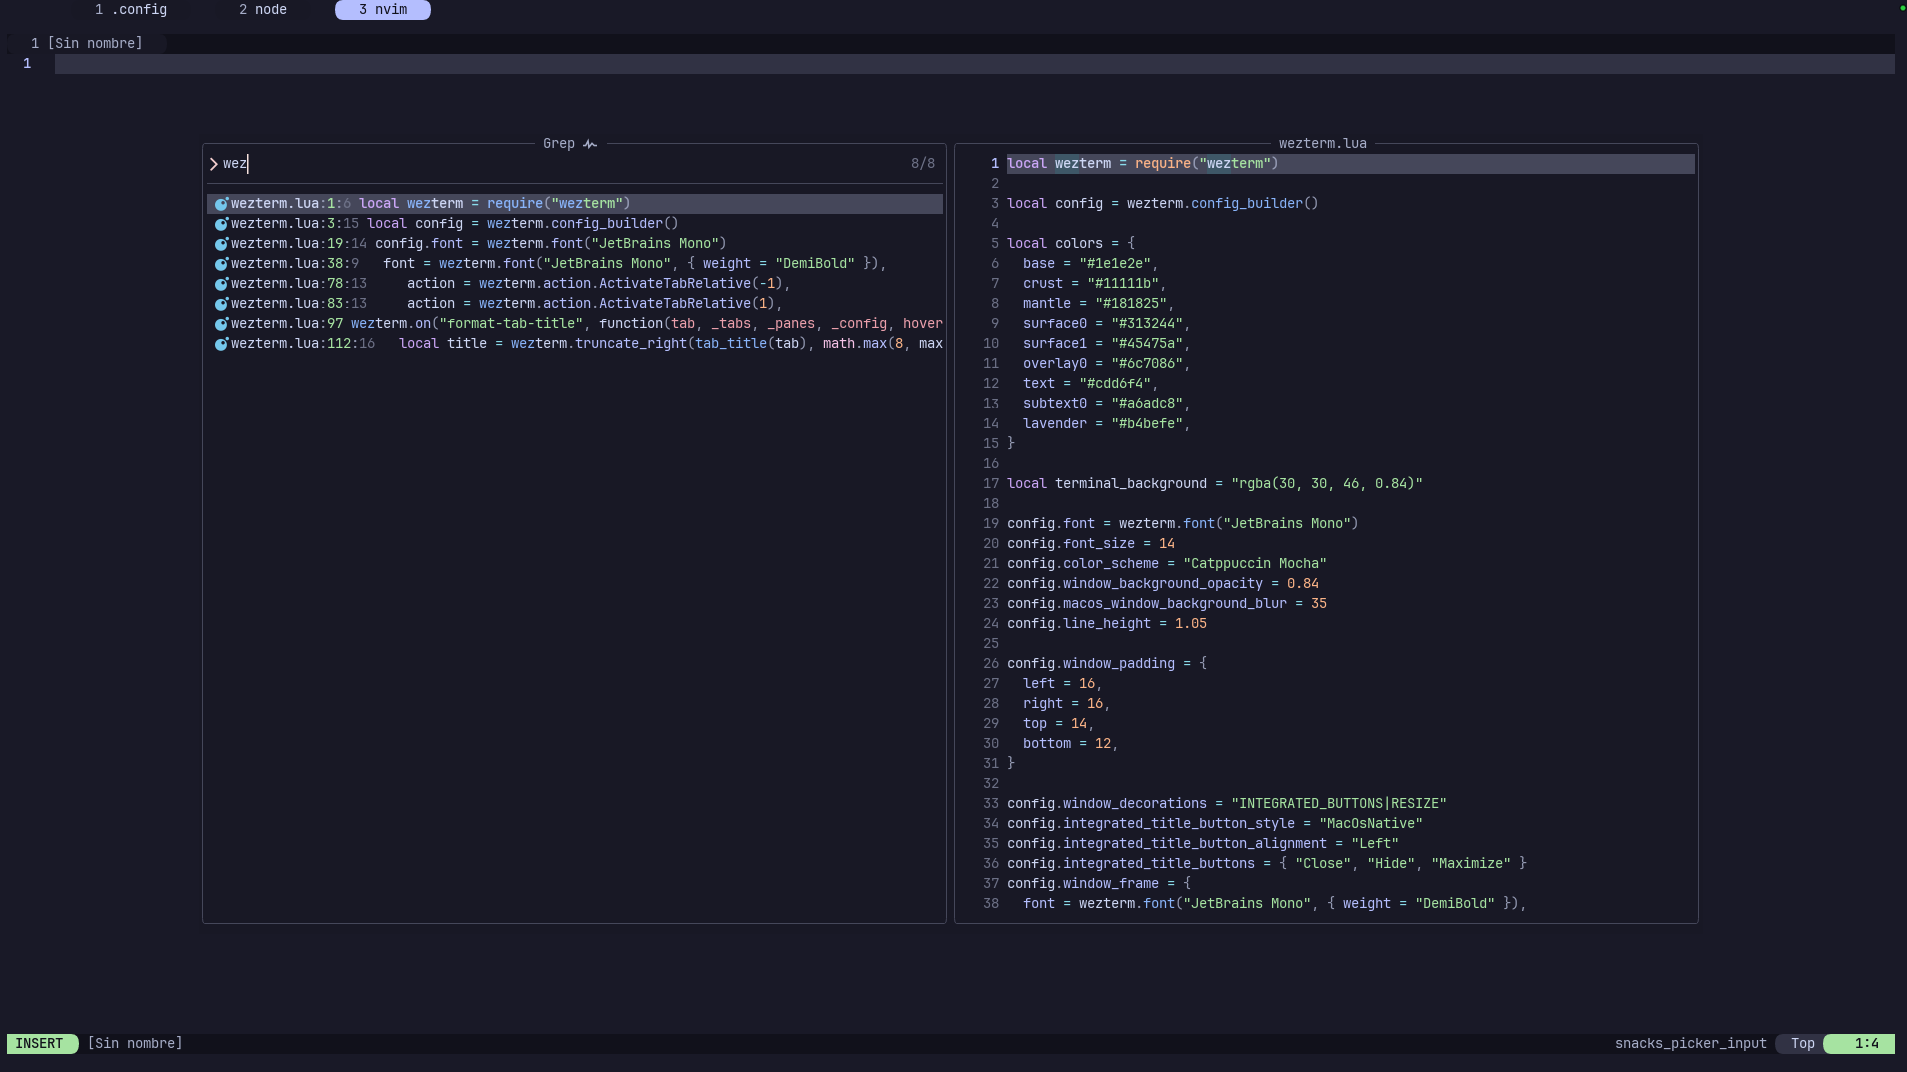Screen dimensions: 1907x1072
Task: Click the activity pulse icon next to Grep title
Action: (590, 144)
